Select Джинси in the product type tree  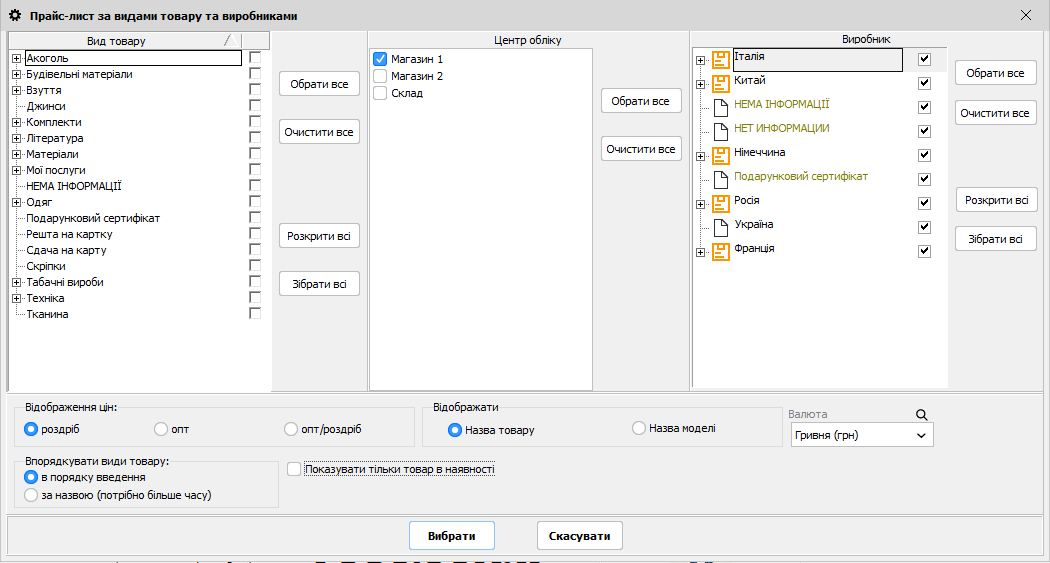46,106
